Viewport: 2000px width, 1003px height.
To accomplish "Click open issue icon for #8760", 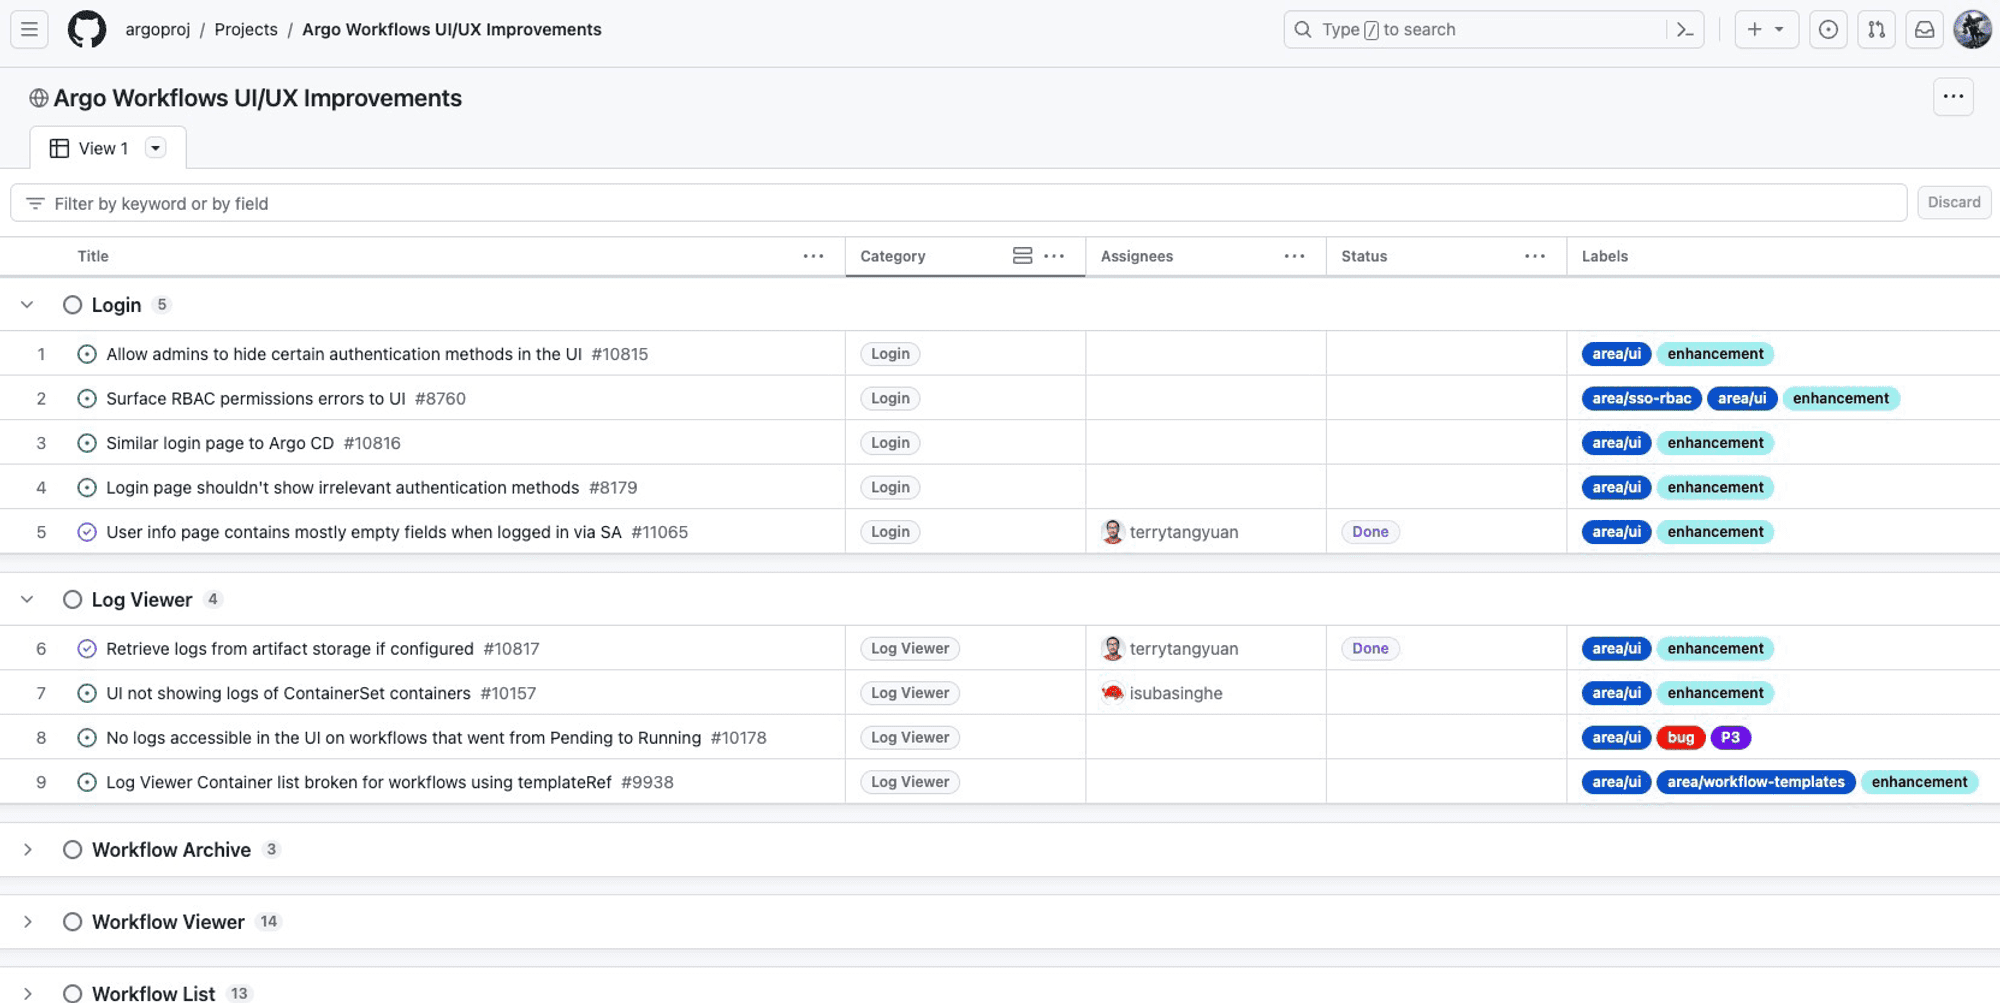I will [x=87, y=398].
